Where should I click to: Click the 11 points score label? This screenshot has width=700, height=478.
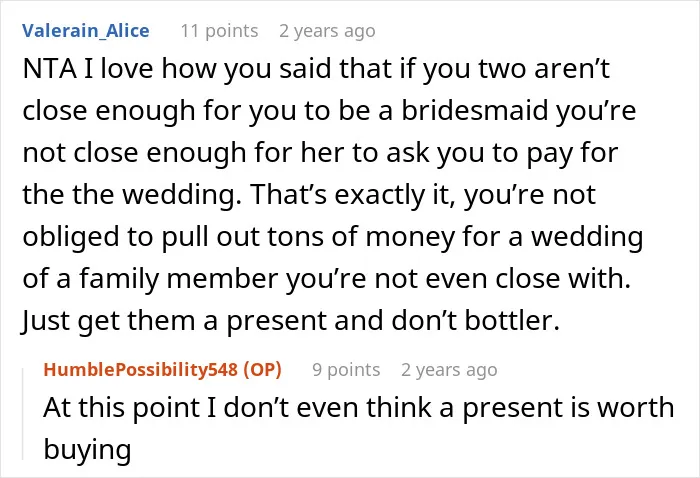click(219, 31)
